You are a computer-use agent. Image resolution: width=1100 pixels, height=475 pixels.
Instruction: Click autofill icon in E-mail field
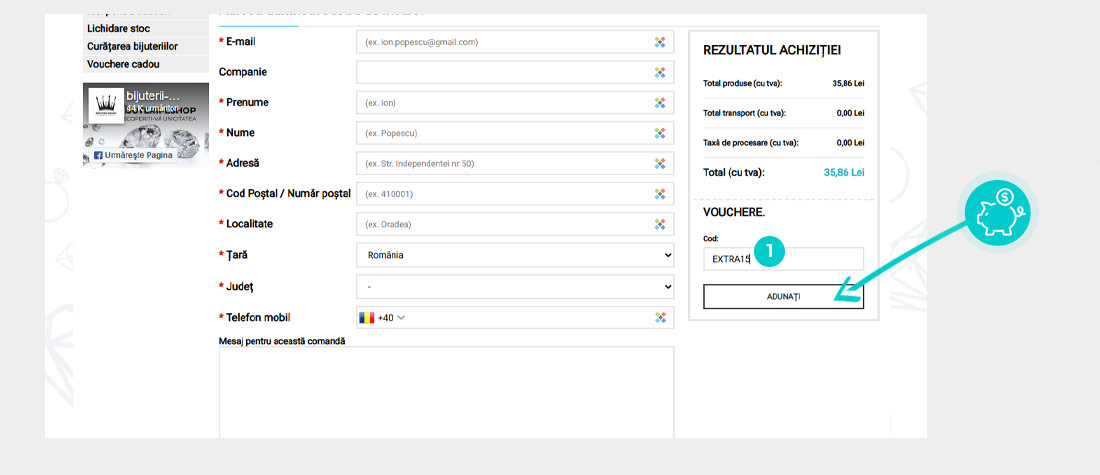click(x=660, y=42)
